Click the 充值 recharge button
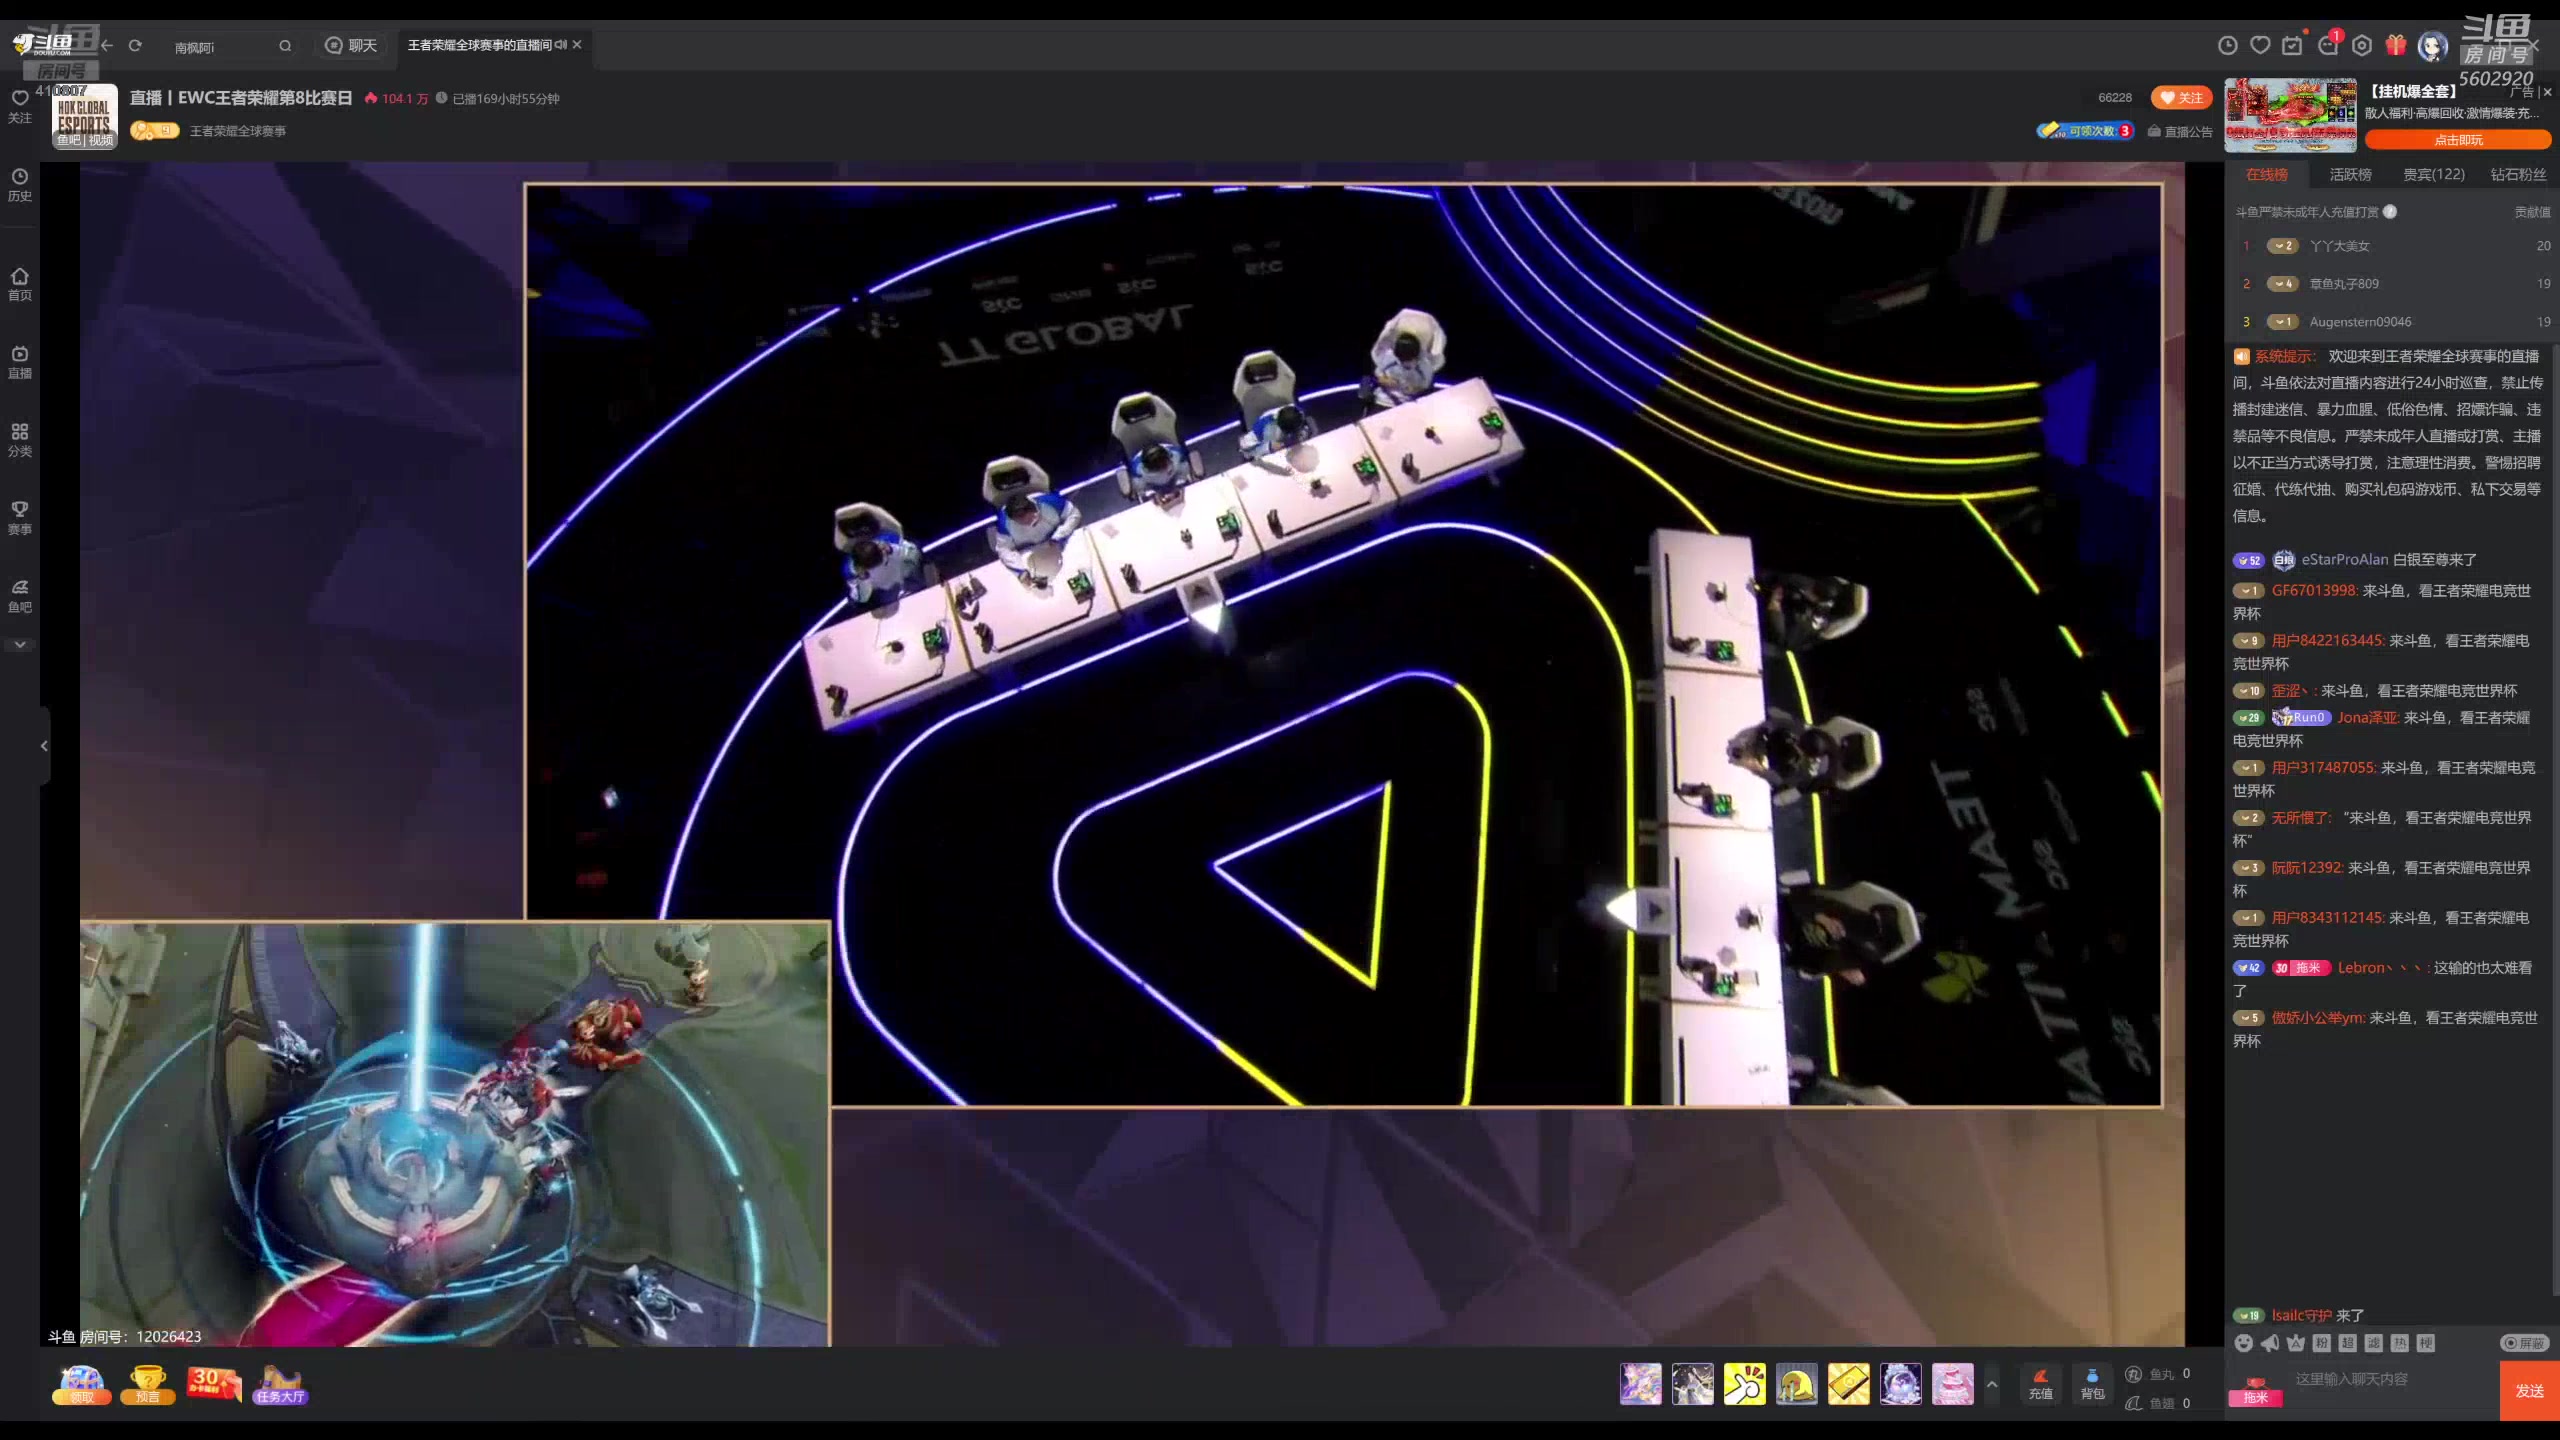Viewport: 2560px width, 1440px height. [2041, 1384]
